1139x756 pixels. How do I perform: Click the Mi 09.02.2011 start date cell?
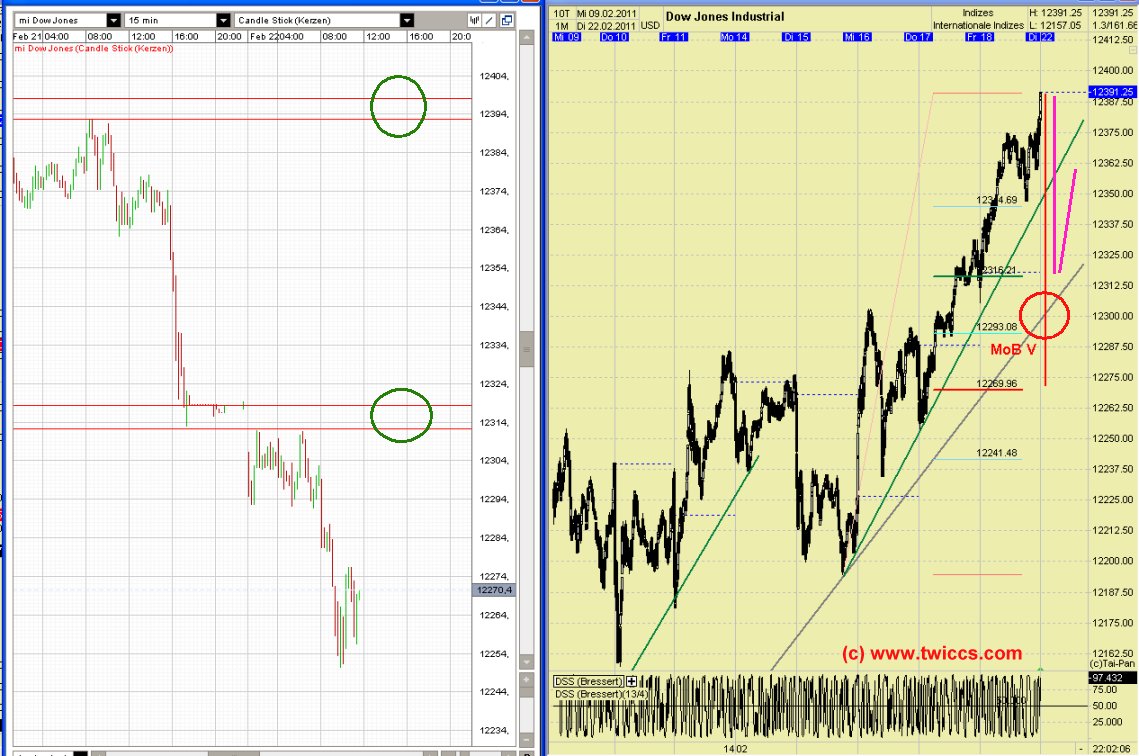click(607, 14)
